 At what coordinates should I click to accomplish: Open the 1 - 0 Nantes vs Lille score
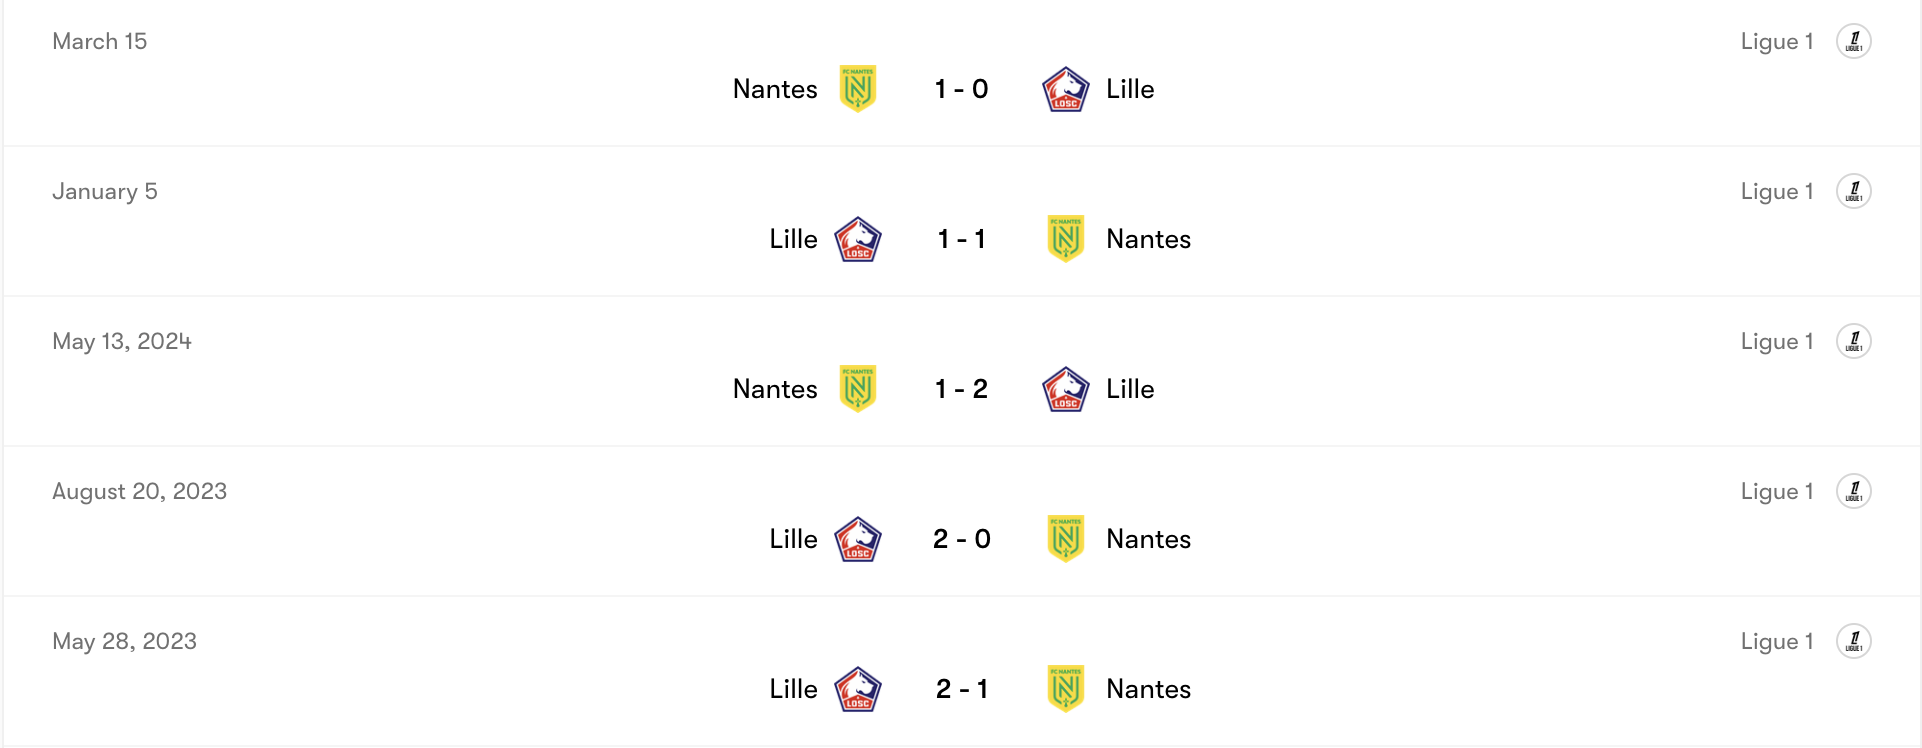(x=961, y=89)
